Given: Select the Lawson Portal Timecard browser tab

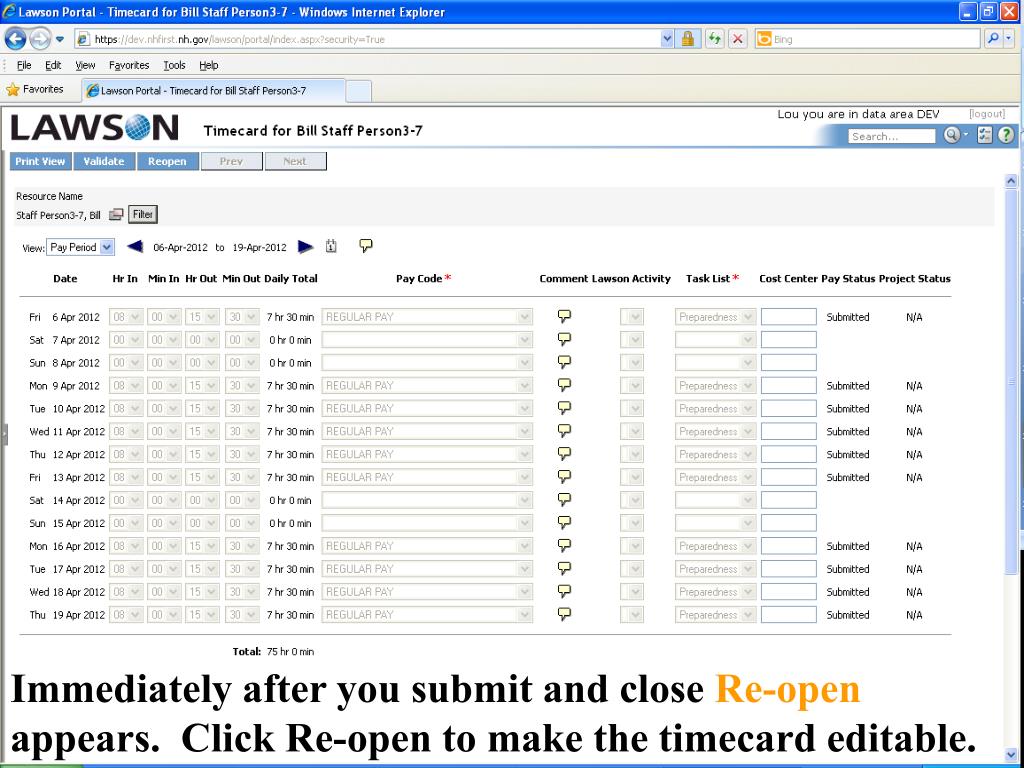Looking at the screenshot, I should coord(214,91).
